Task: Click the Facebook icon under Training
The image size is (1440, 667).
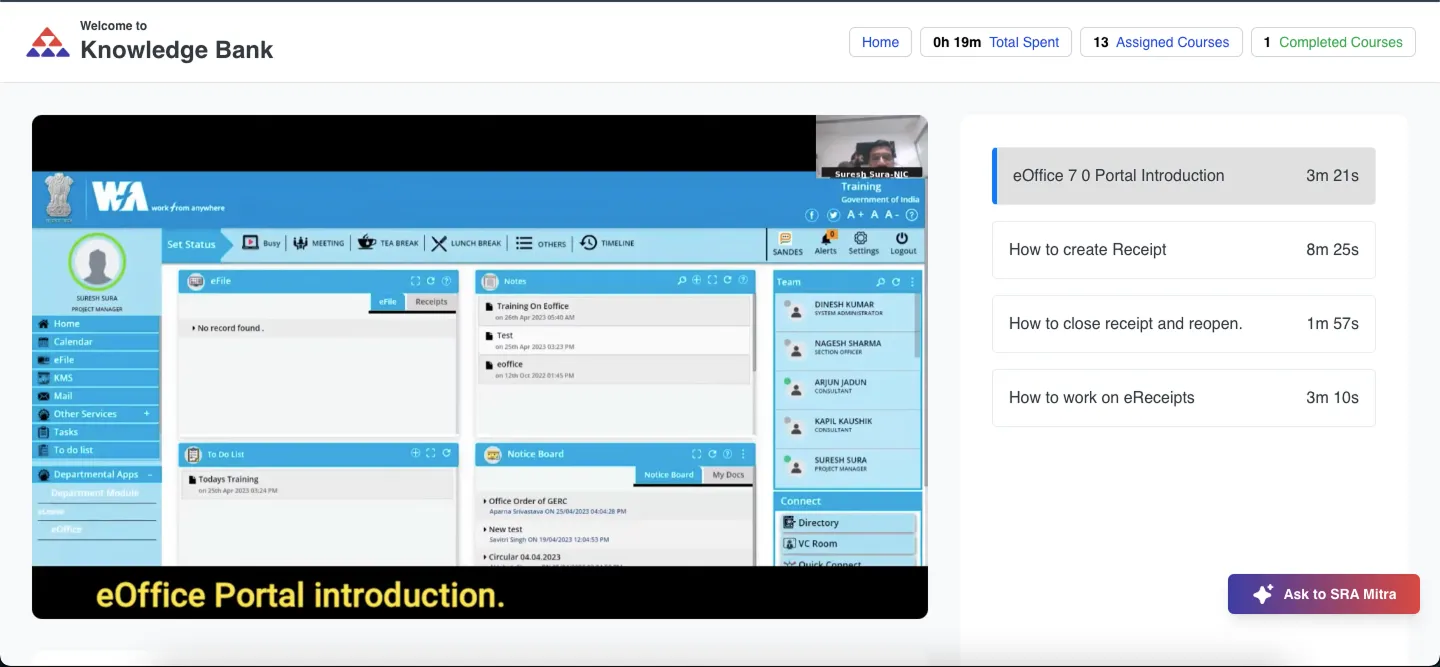Action: pyautogui.click(x=812, y=215)
